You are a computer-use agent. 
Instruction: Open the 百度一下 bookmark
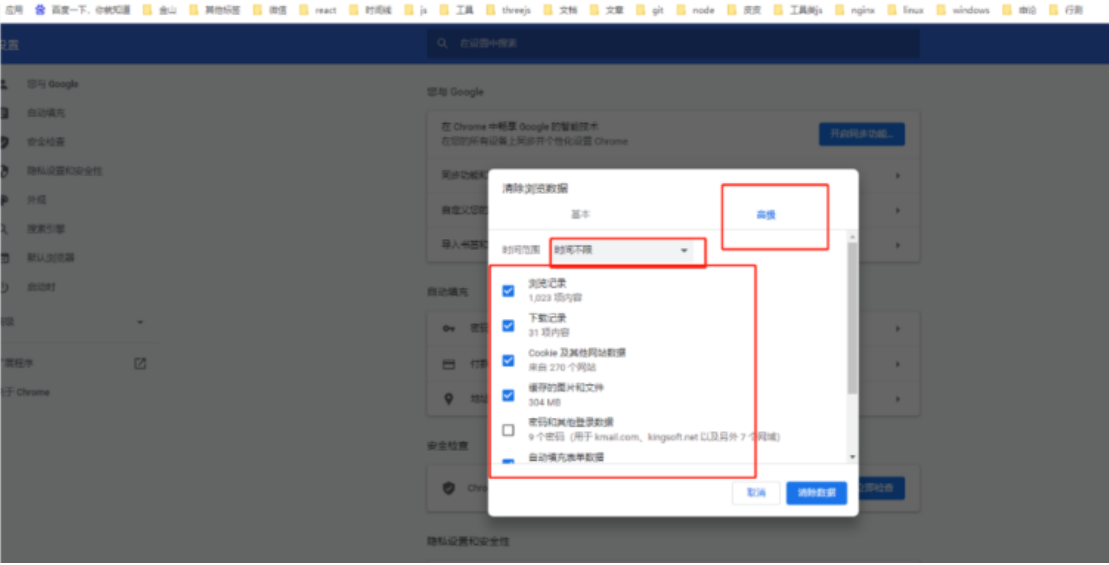click(x=82, y=10)
